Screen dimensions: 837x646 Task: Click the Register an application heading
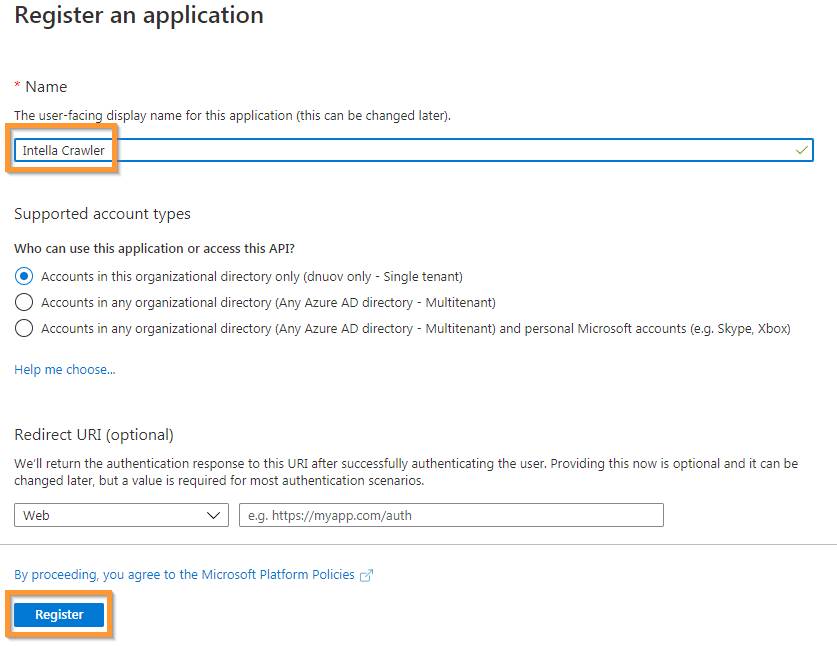[x=139, y=15]
